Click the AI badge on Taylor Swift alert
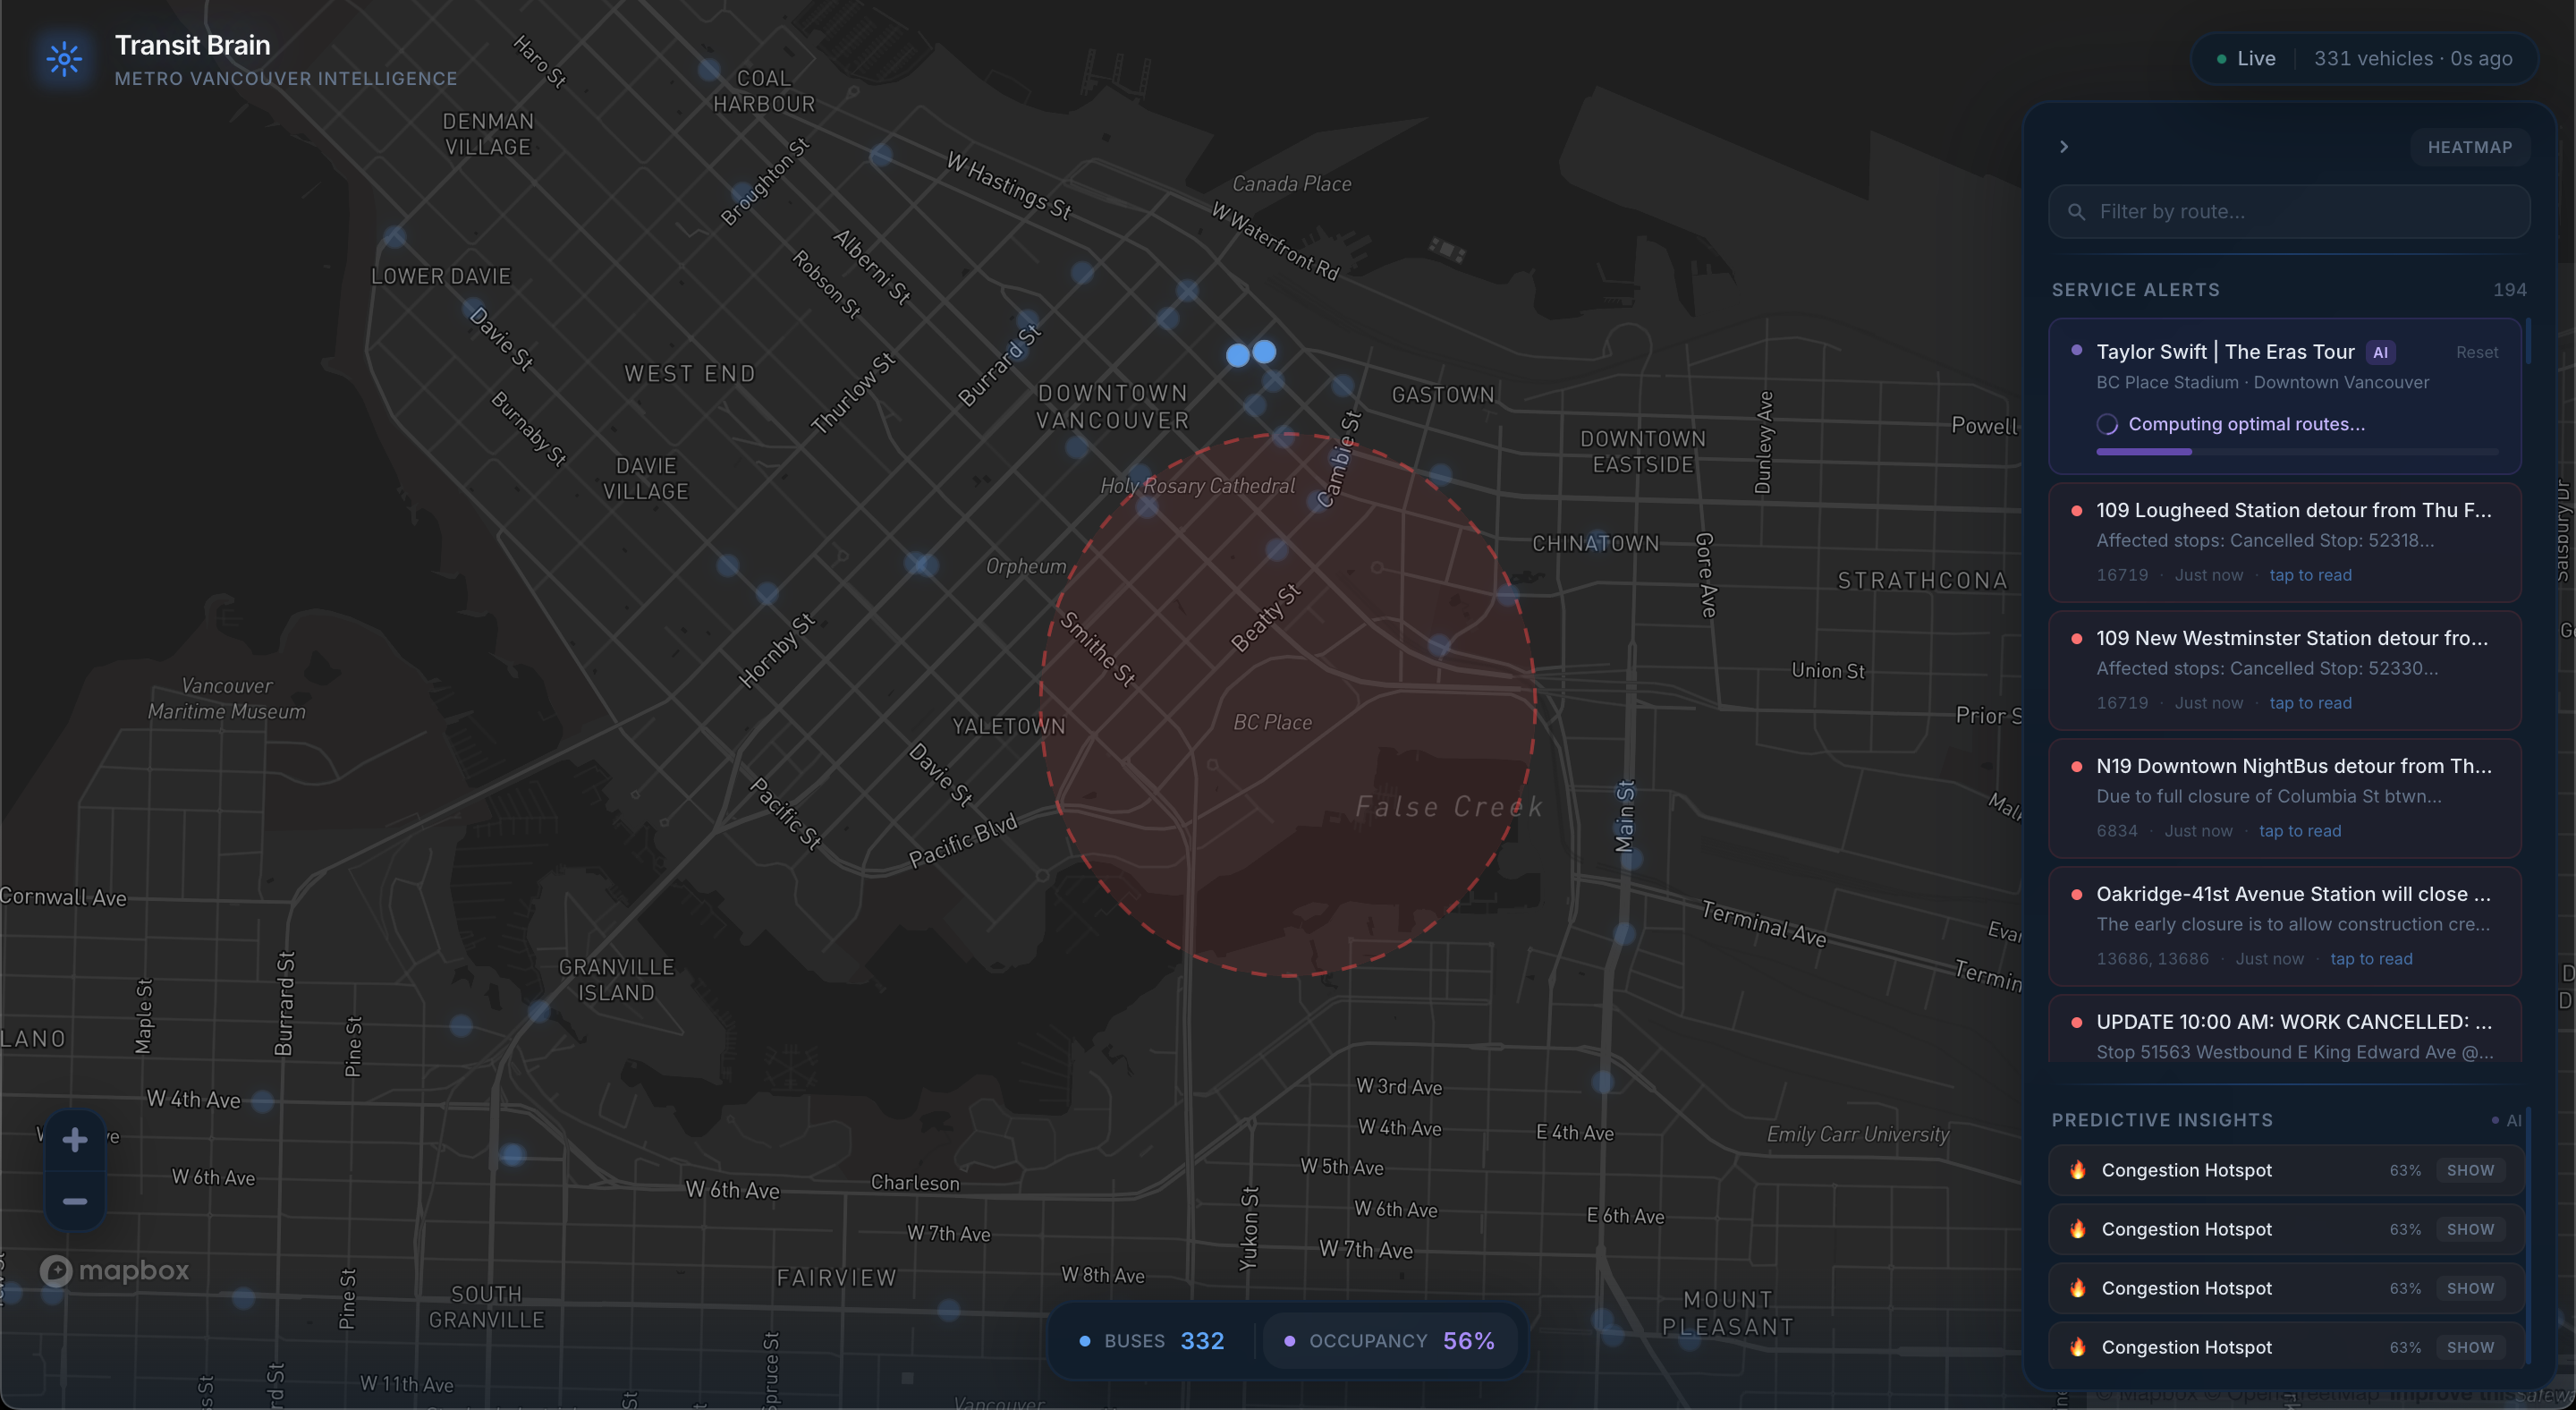Image resolution: width=2576 pixels, height=1410 pixels. point(2380,352)
